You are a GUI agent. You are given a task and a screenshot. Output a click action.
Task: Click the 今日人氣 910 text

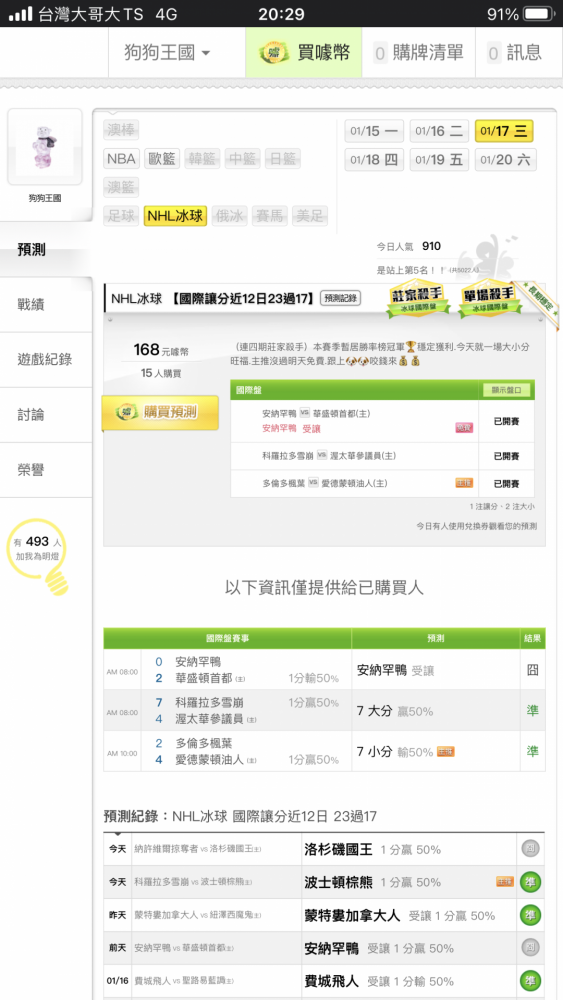pos(409,247)
